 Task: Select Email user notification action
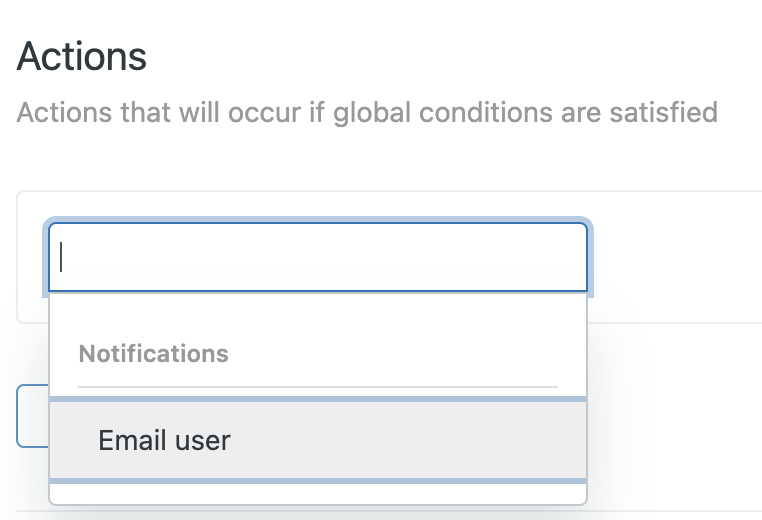click(165, 440)
